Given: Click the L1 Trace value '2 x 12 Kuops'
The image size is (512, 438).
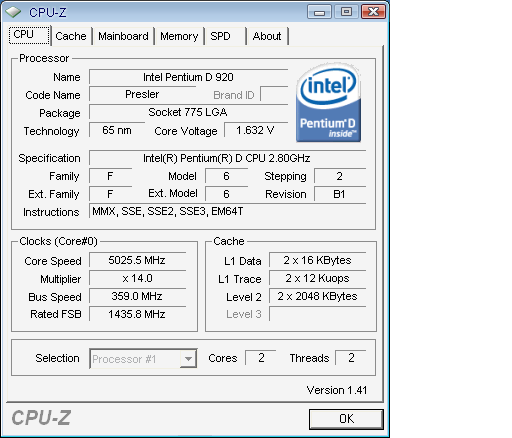Looking at the screenshot, I should tap(317, 278).
